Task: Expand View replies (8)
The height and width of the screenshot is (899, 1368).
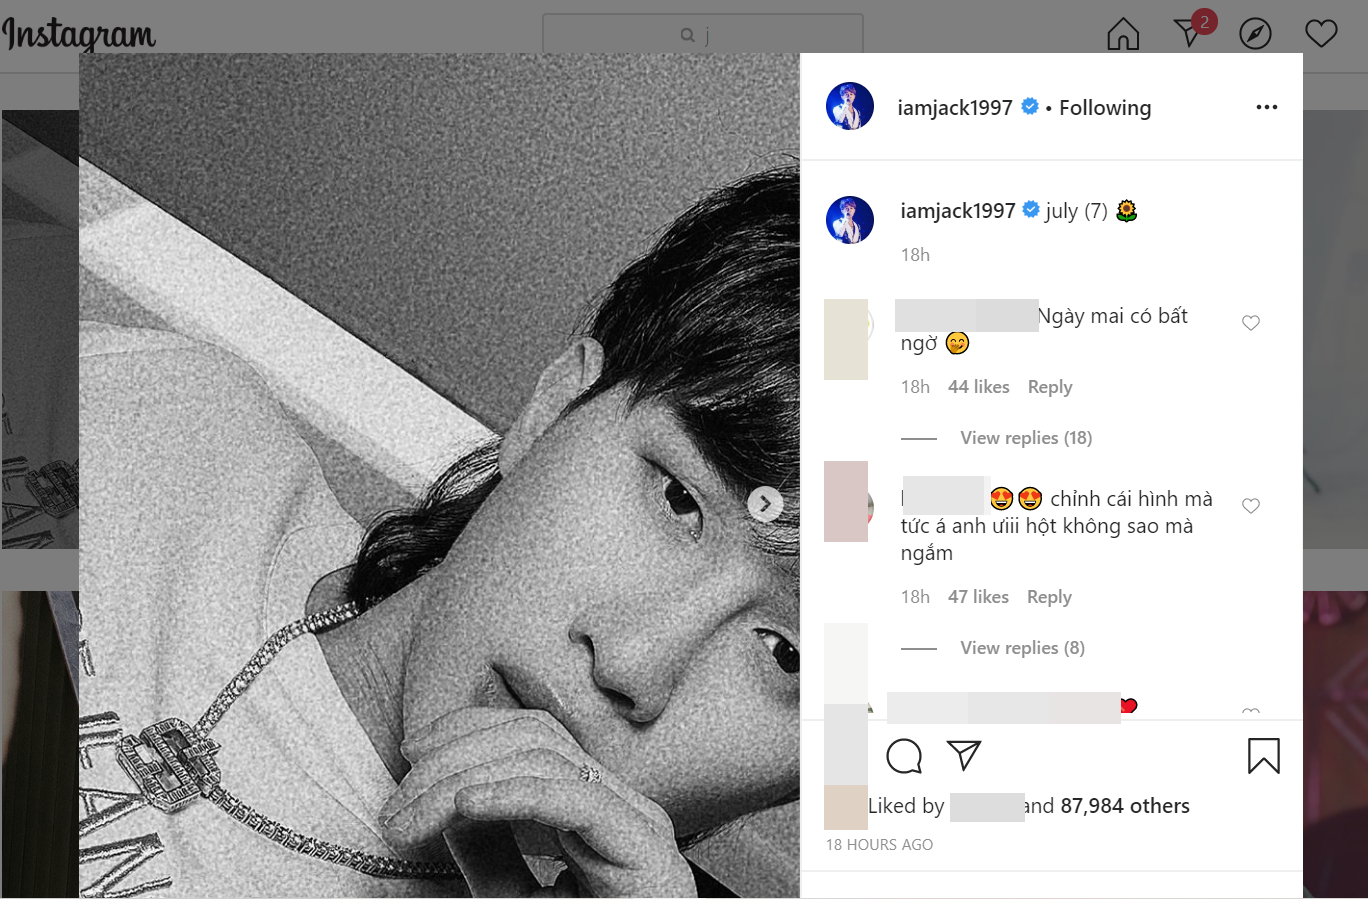Action: 1022,648
